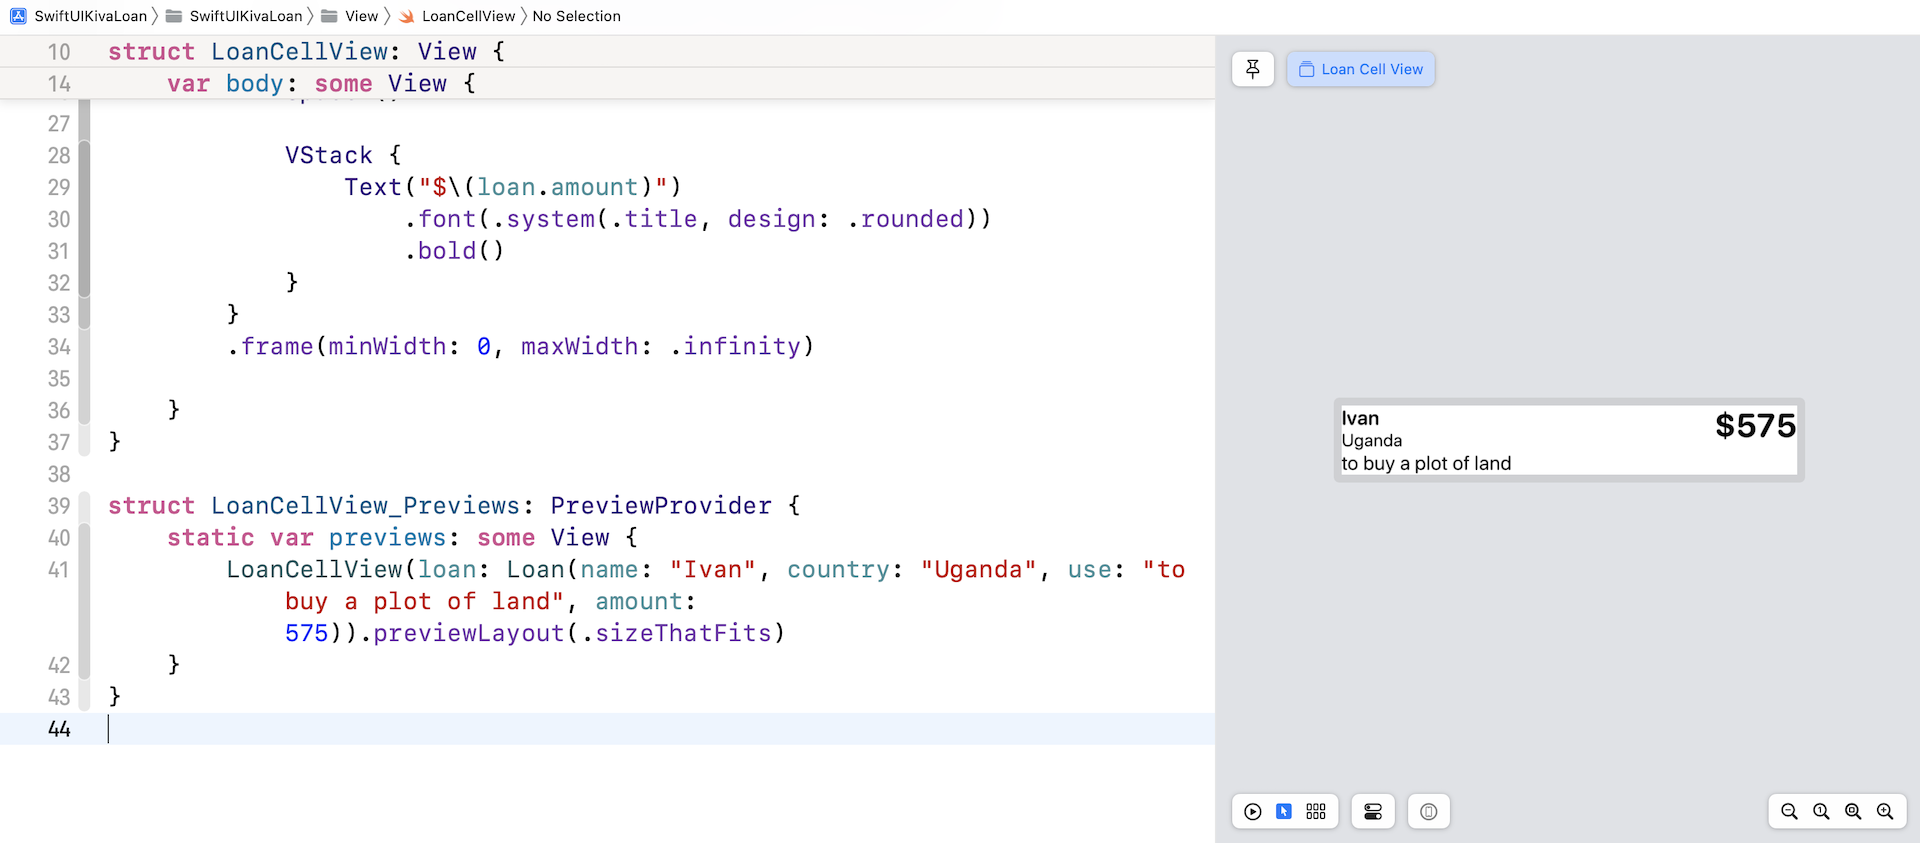Open the No Selection symbol breadcrumb
Screen dimensions: 1920x843
pyautogui.click(x=576, y=16)
